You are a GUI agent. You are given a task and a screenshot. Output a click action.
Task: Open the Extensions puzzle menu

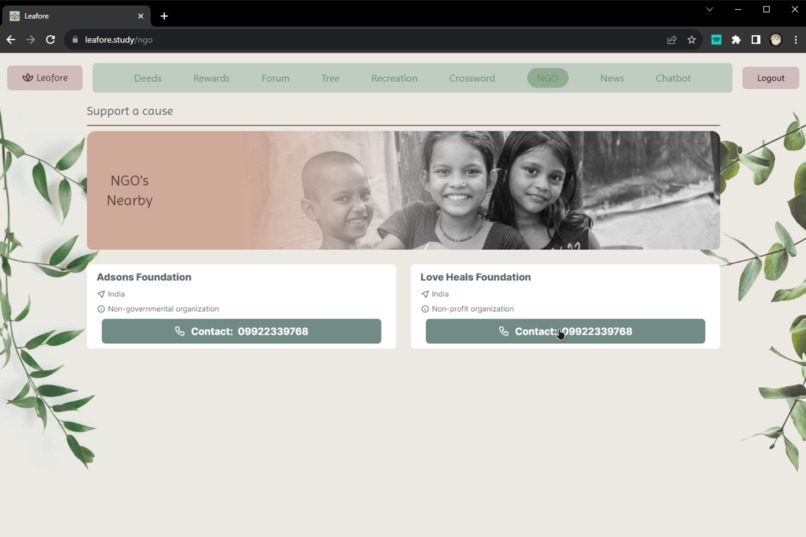(736, 40)
